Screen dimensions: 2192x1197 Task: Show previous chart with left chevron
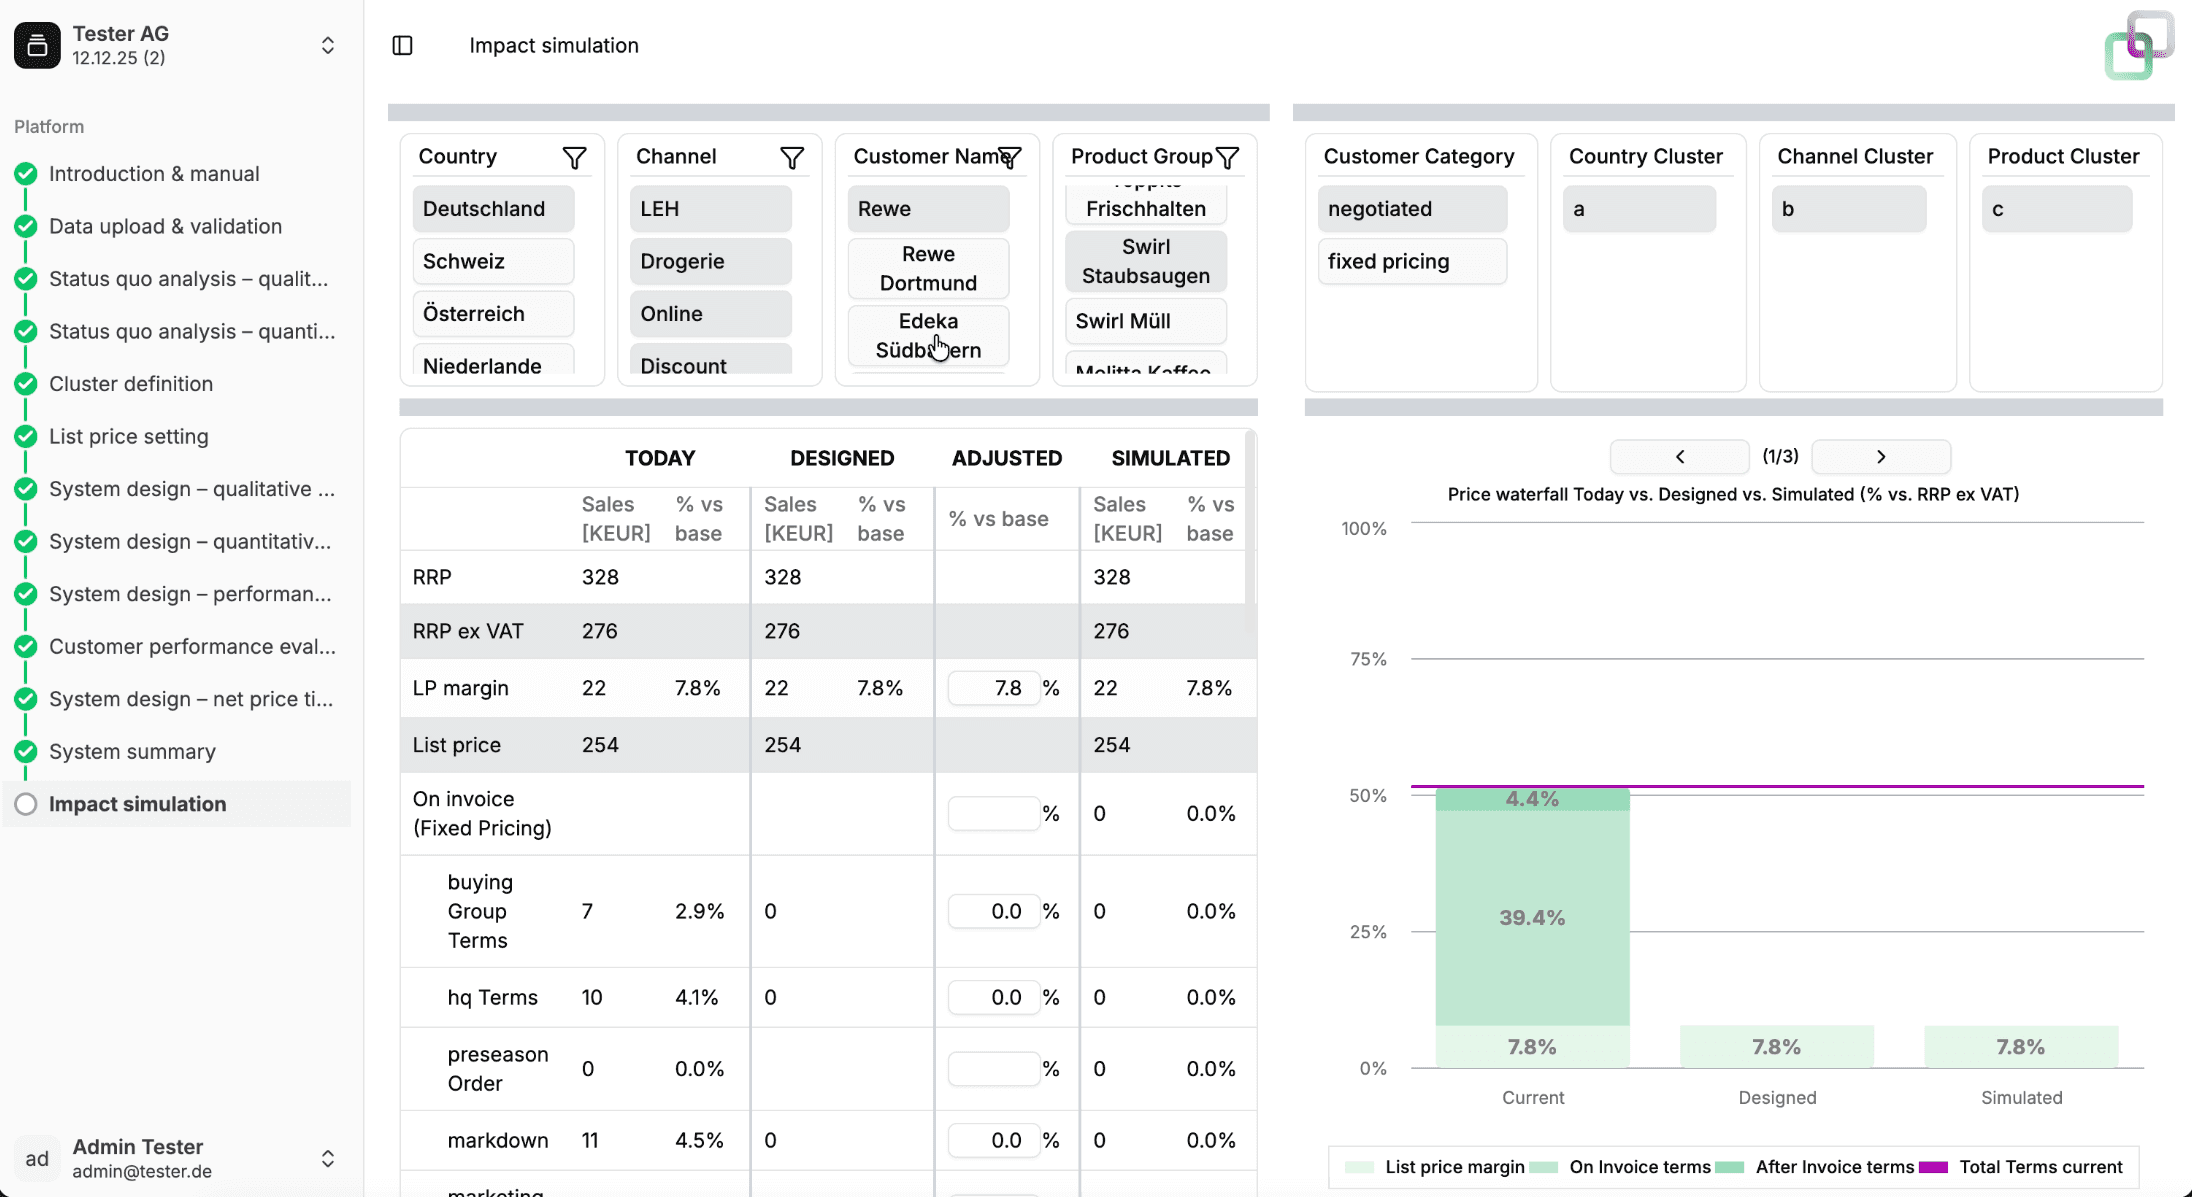click(1679, 456)
